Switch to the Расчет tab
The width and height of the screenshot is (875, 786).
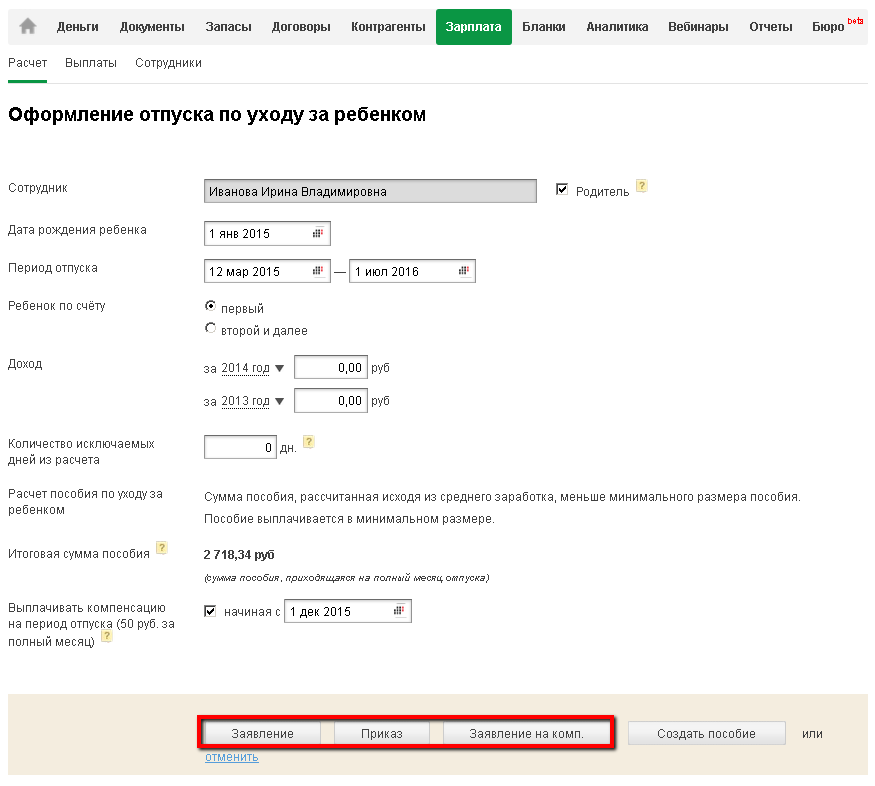[27, 63]
